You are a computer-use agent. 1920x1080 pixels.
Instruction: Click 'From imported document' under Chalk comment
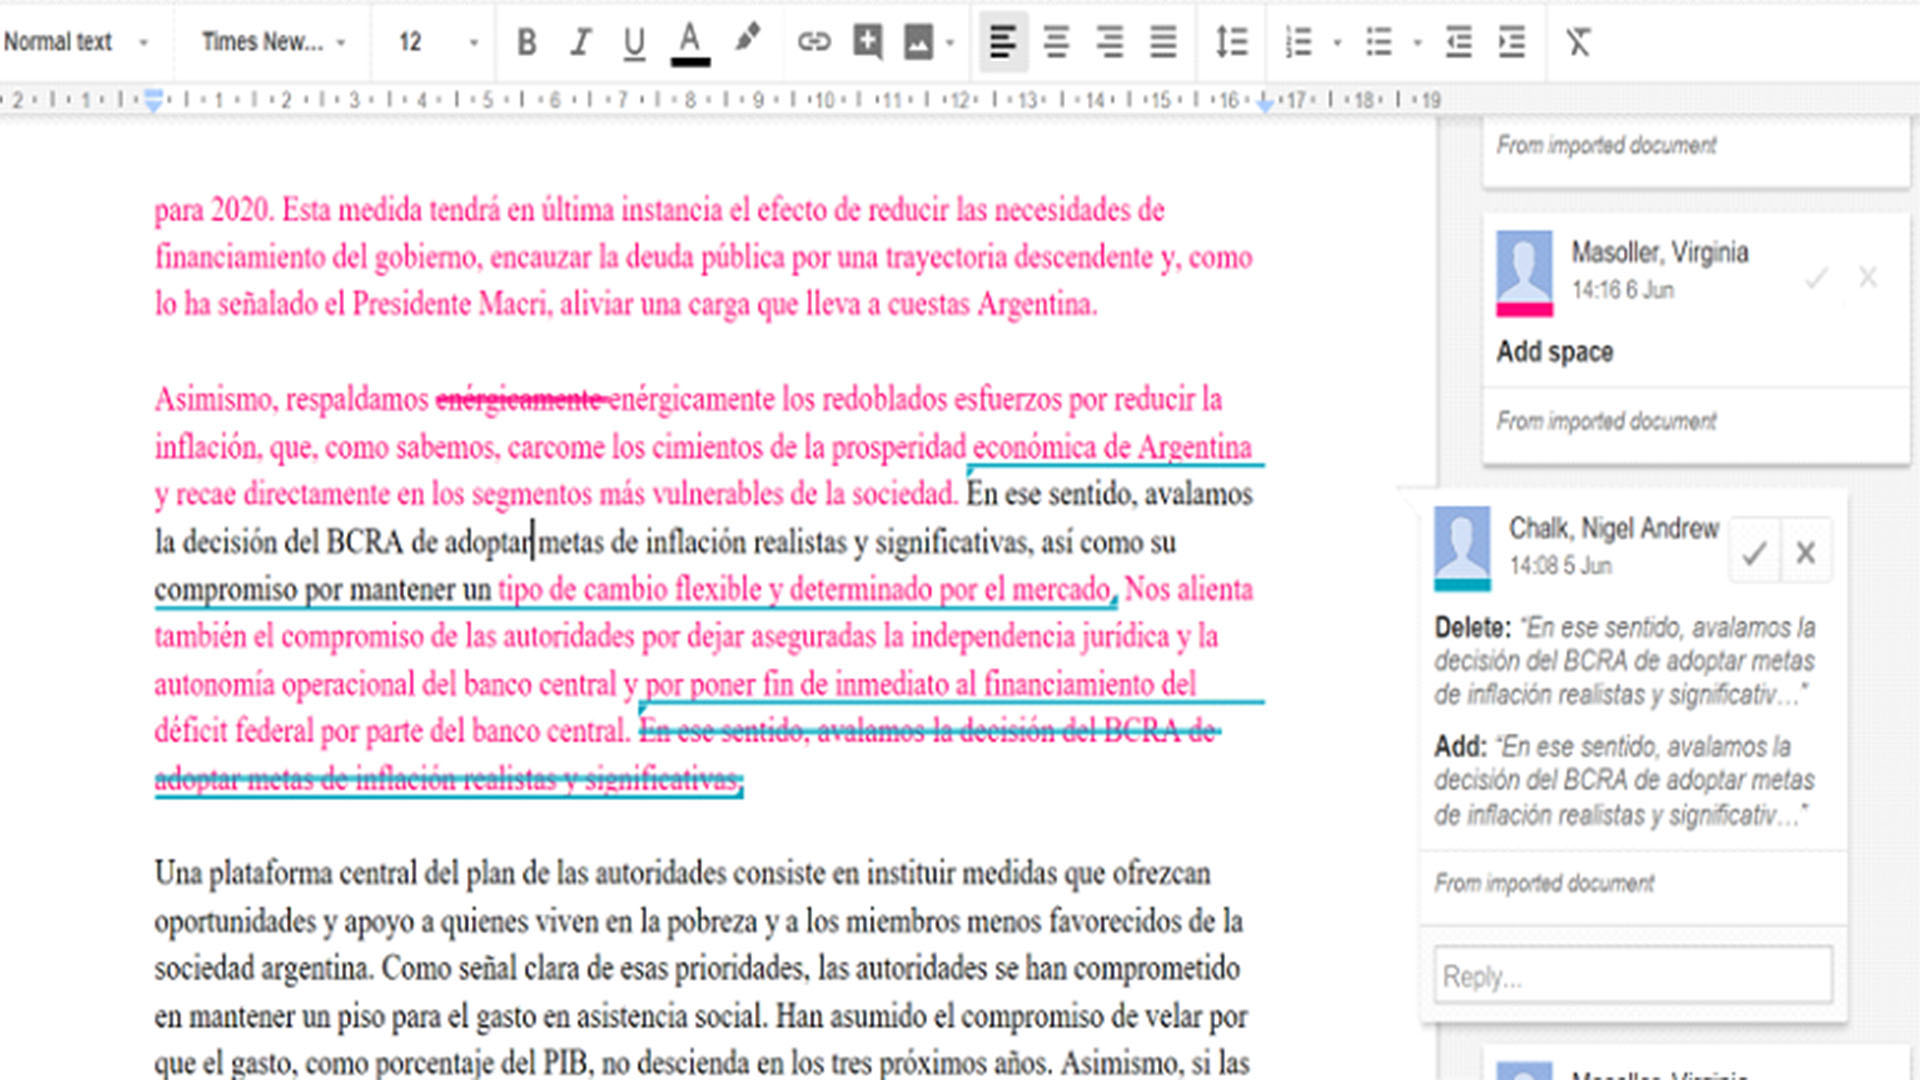coord(1544,883)
